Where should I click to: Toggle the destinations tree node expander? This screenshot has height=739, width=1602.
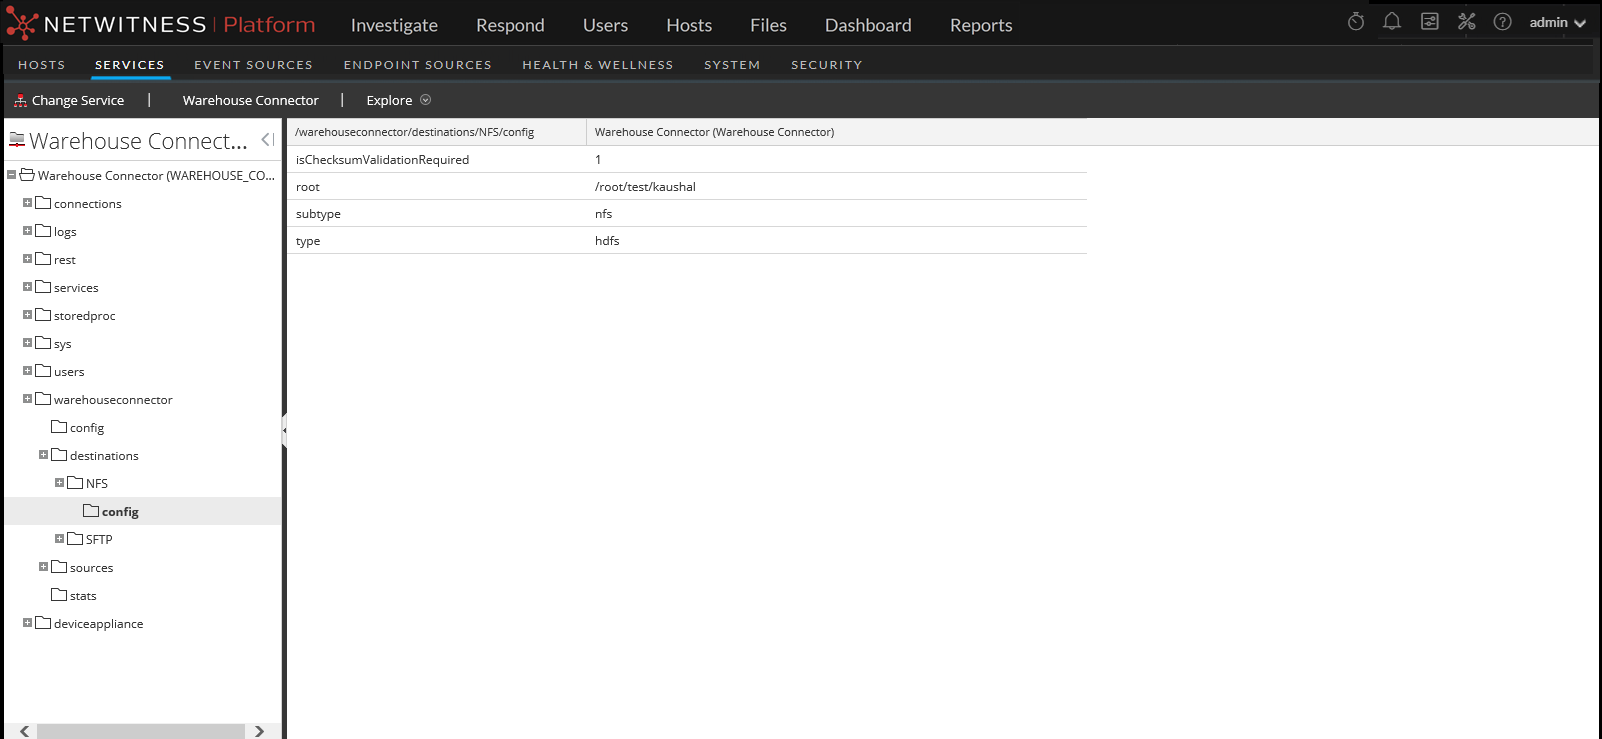(44, 455)
